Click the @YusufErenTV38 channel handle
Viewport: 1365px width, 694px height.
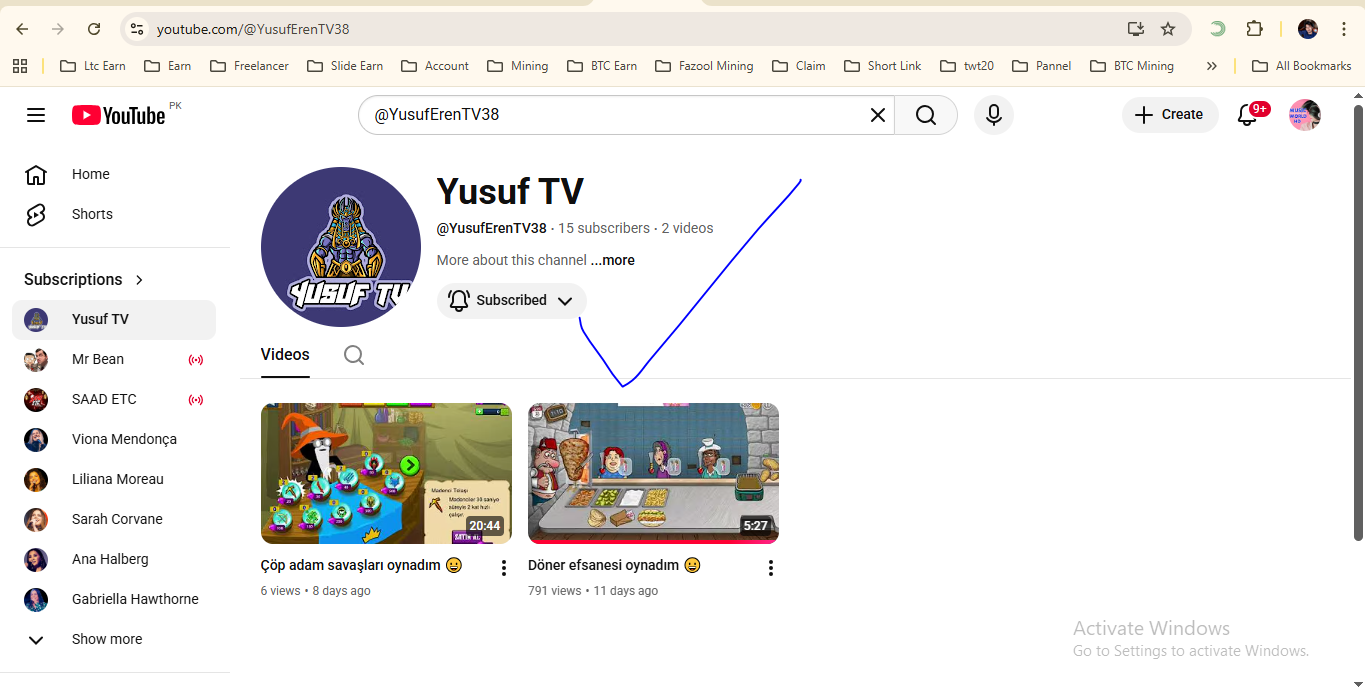point(492,228)
